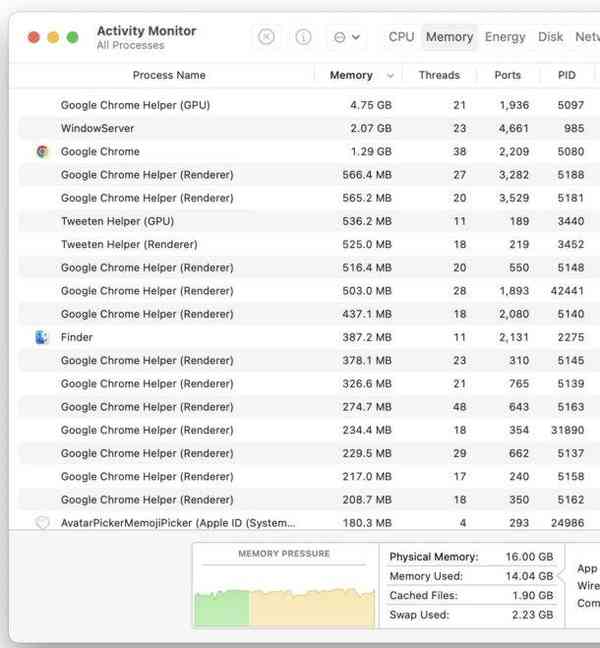The image size is (600, 648).
Task: Select Chrome Helper (Renderer) using 565.2 MB
Action: (x=309, y=198)
